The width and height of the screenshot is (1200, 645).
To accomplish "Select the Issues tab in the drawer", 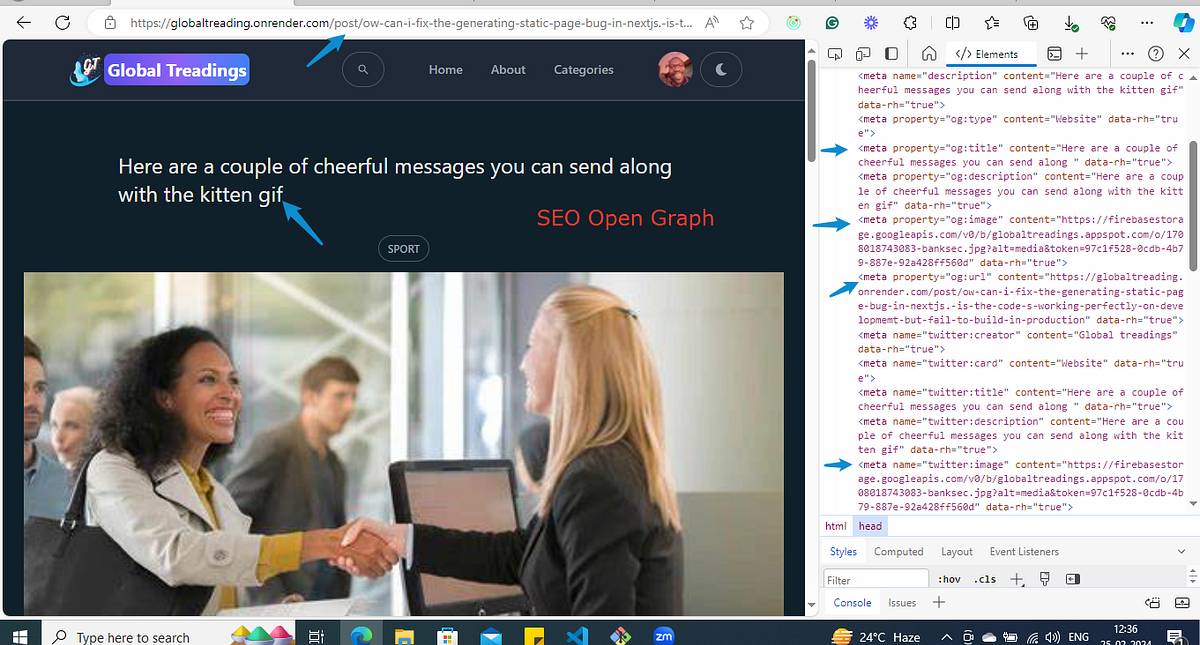I will click(x=903, y=602).
